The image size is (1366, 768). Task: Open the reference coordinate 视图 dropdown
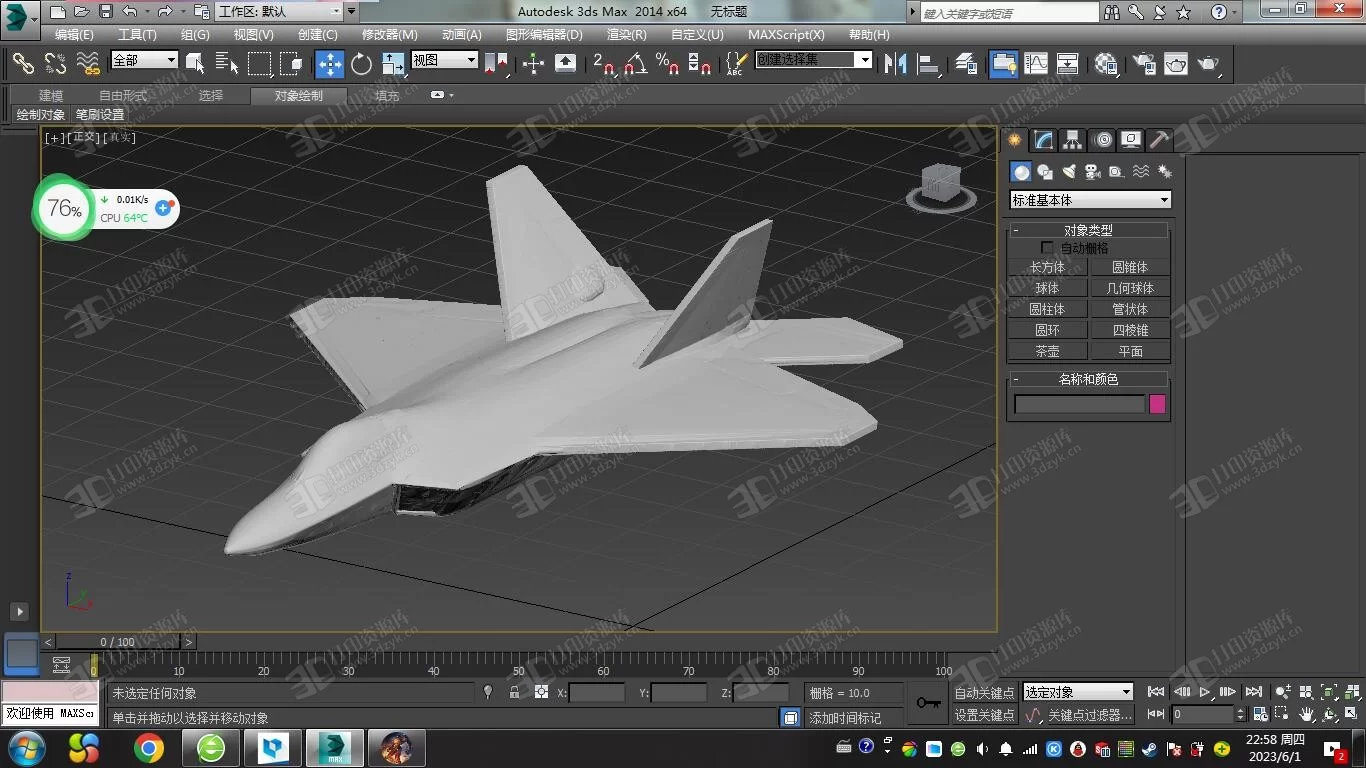coord(444,60)
